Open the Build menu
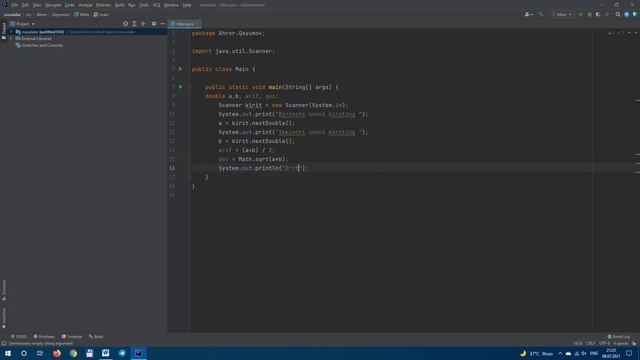640x360 pixels. (120, 5)
